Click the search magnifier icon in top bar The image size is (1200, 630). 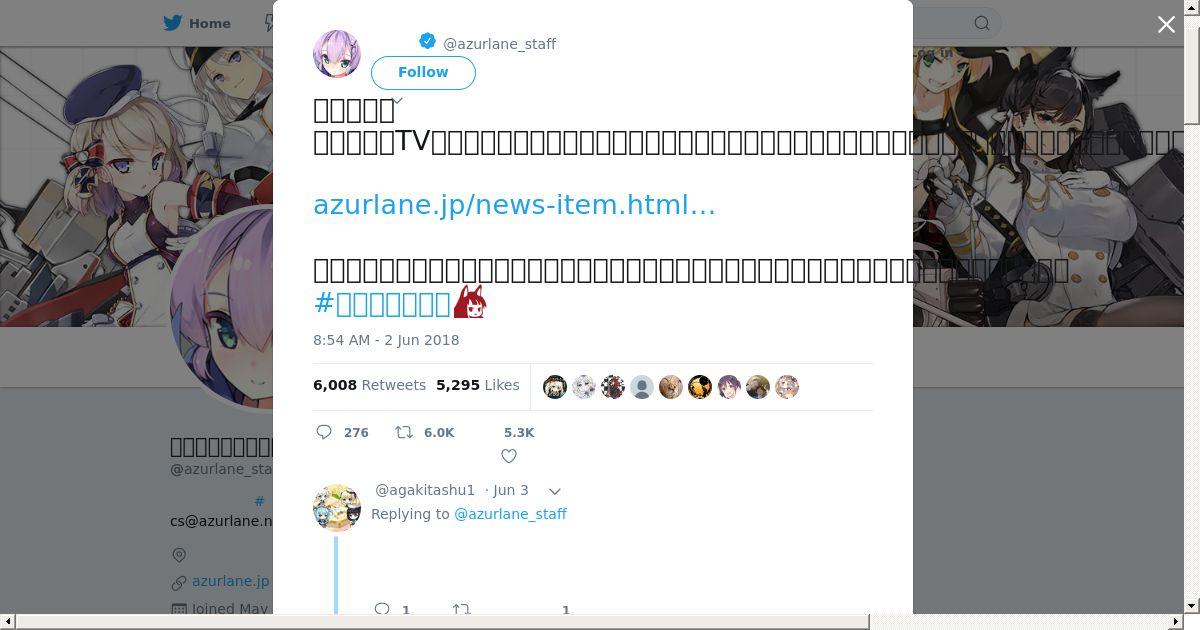(x=982, y=23)
